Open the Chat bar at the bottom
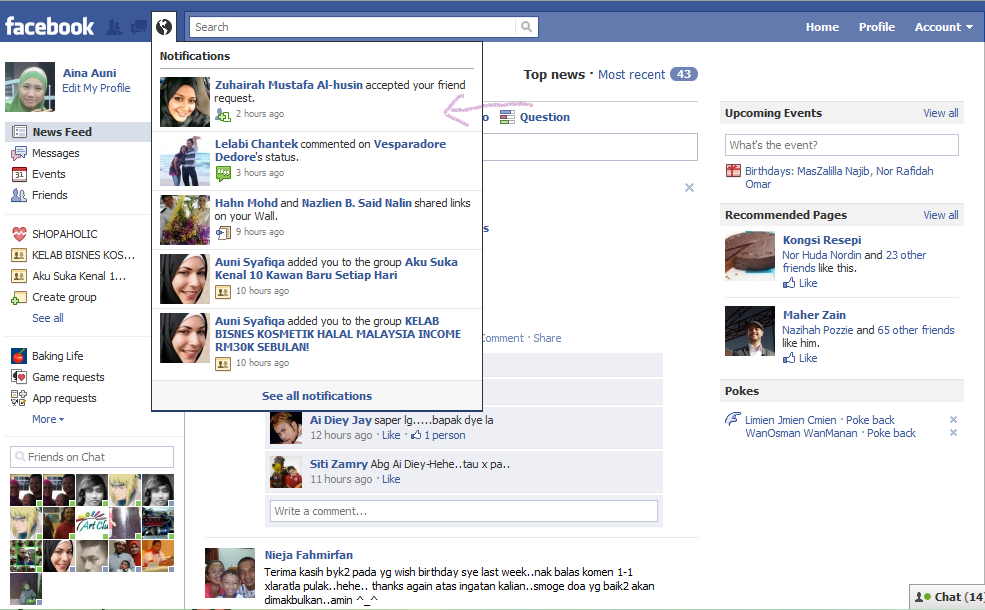Viewport: 985px width, 610px height. click(949, 597)
